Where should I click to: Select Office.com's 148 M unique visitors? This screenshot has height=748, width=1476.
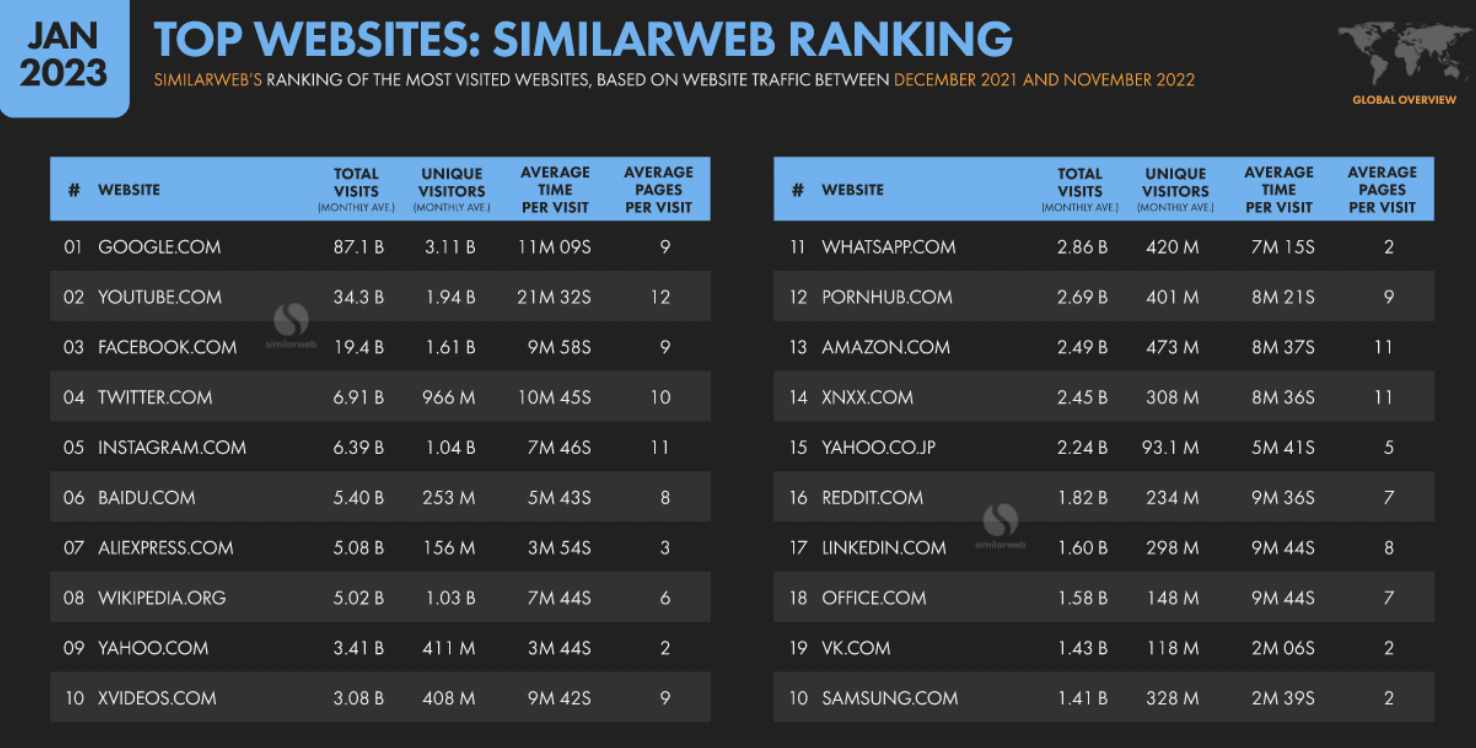1173,597
